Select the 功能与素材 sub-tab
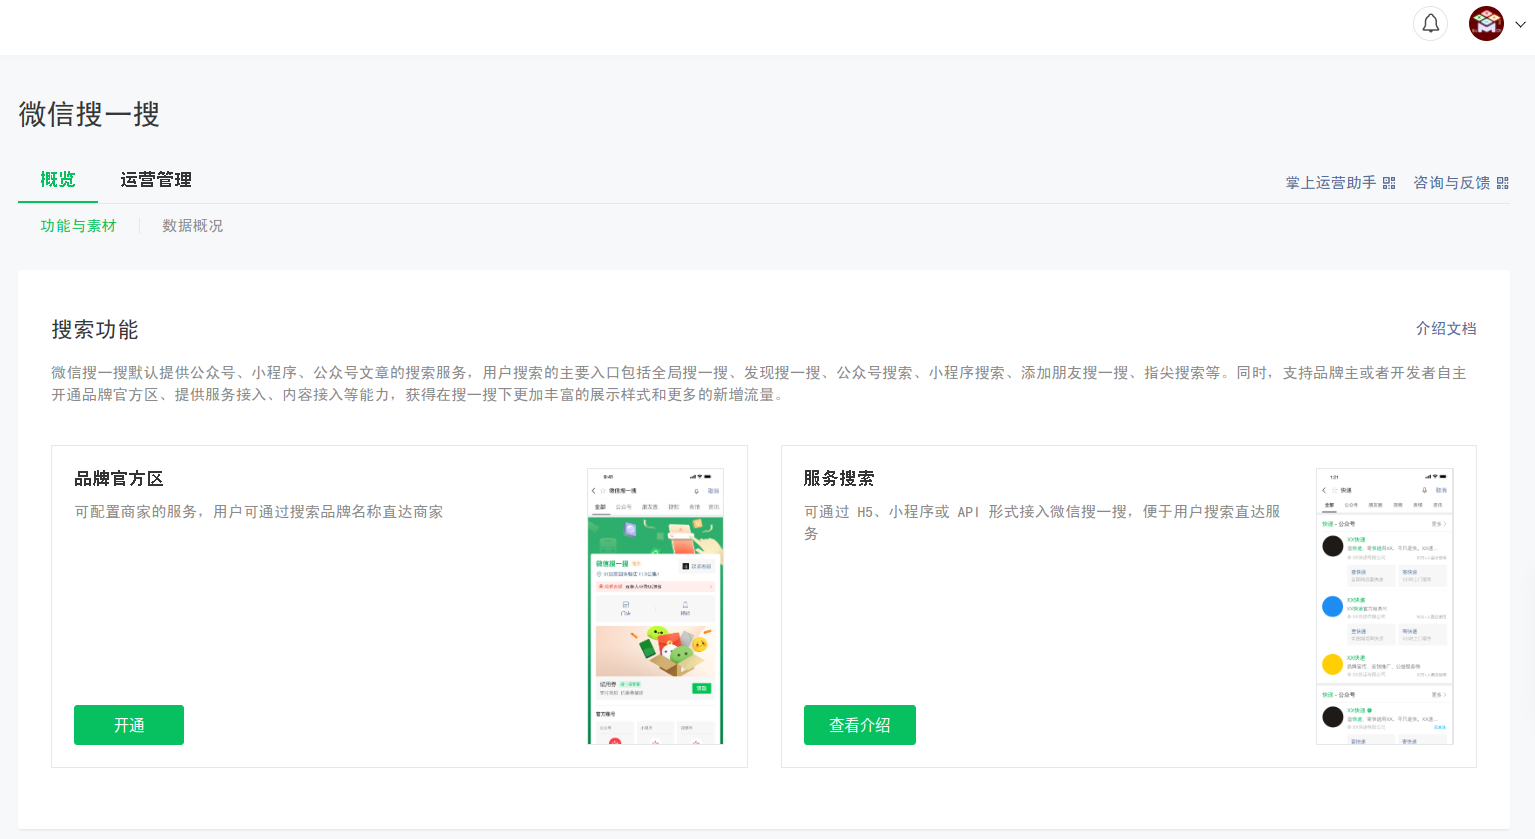1535x839 pixels. point(78,226)
